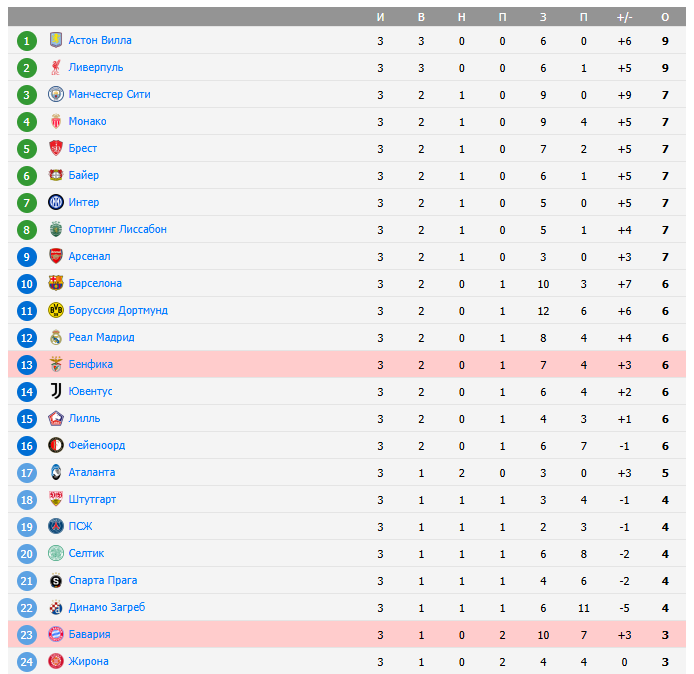Open the Спортинг Лиссабон team link
Image resolution: width=694 pixels, height=674 pixels.
tap(117, 229)
